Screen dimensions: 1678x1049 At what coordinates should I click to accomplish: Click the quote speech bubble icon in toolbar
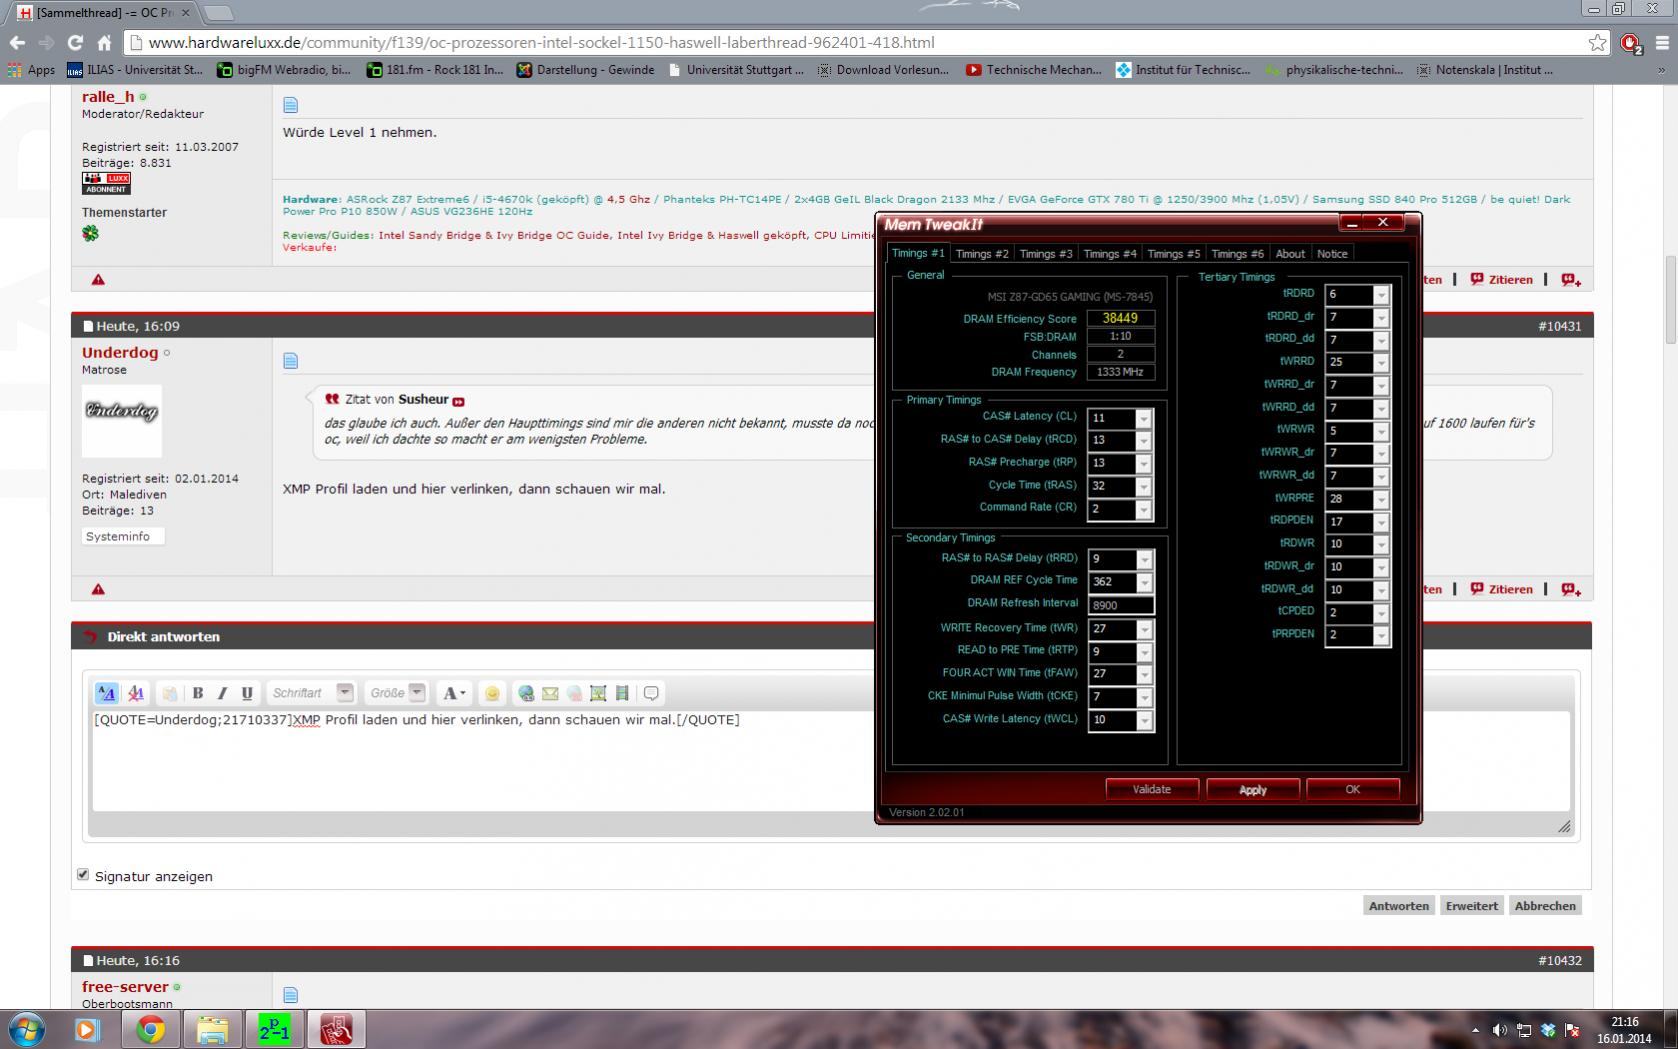click(651, 693)
